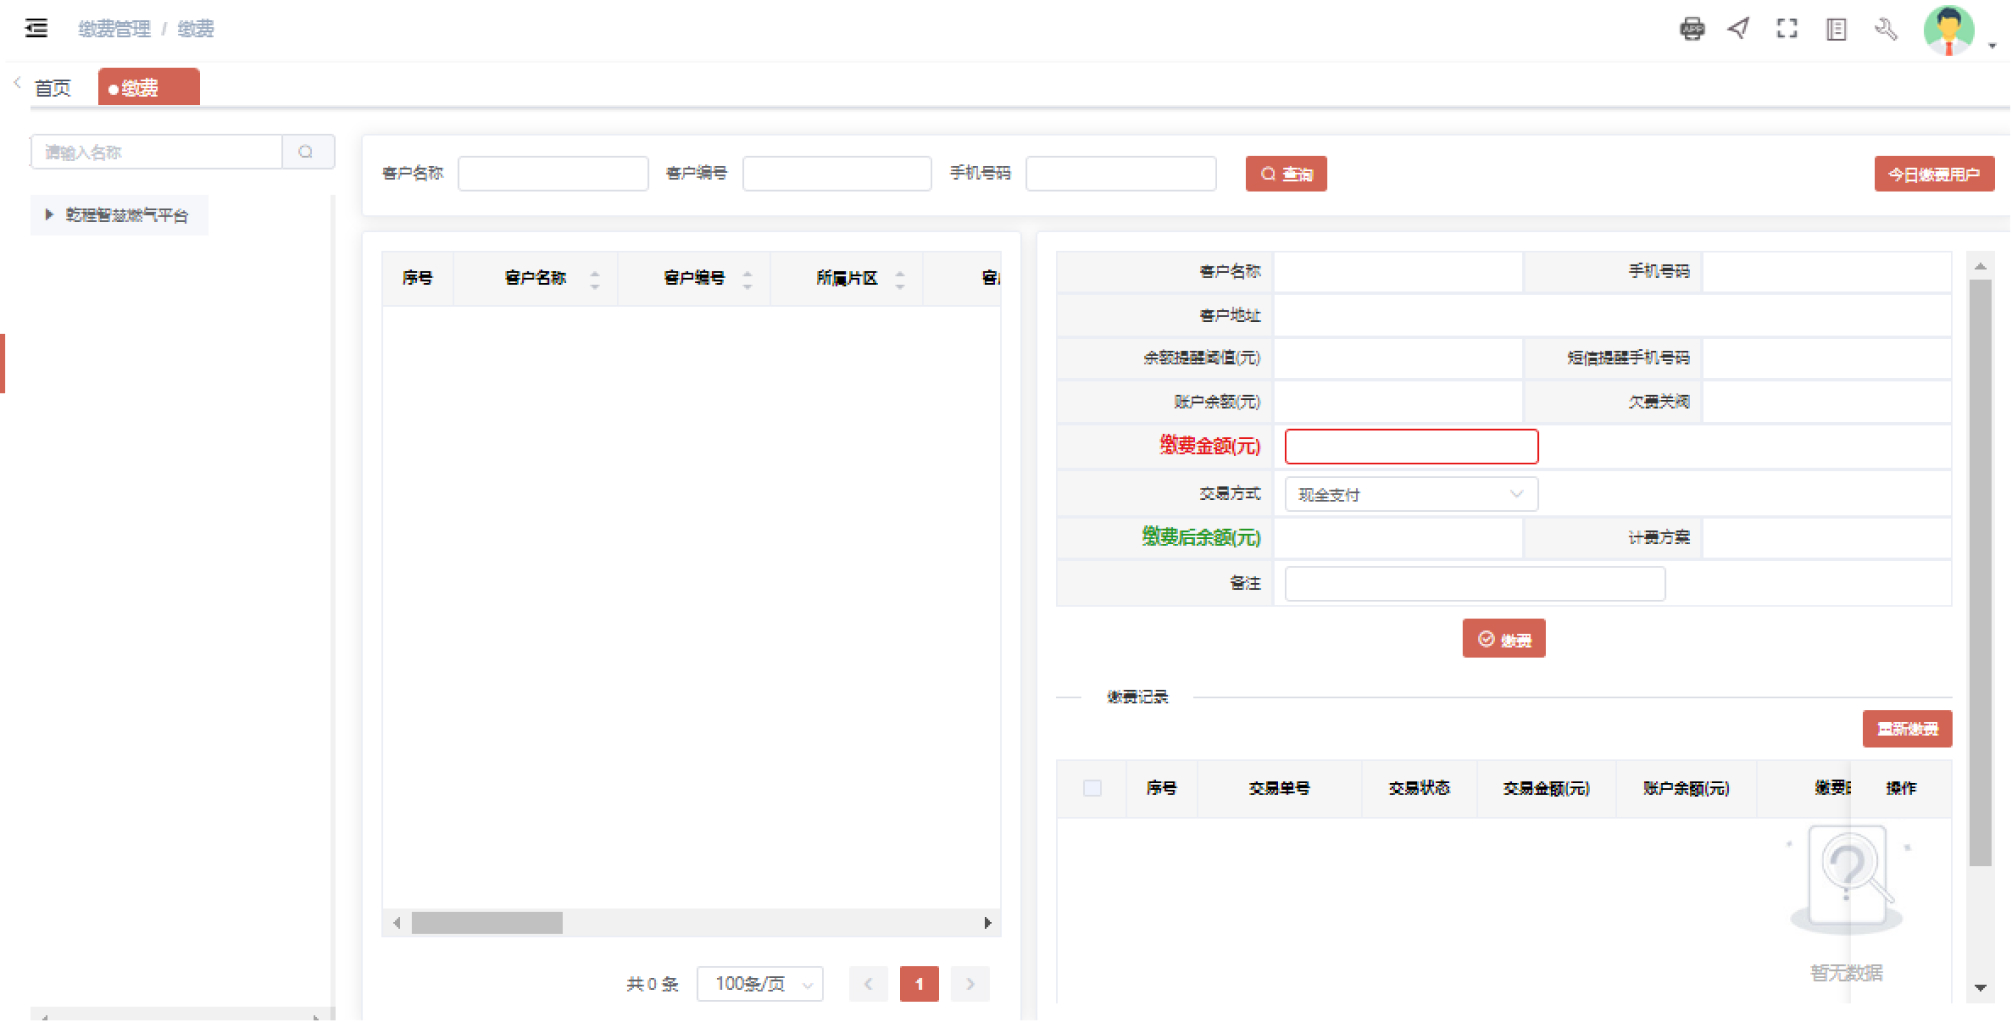Click the customer table horizontal scrollbar

[487, 923]
